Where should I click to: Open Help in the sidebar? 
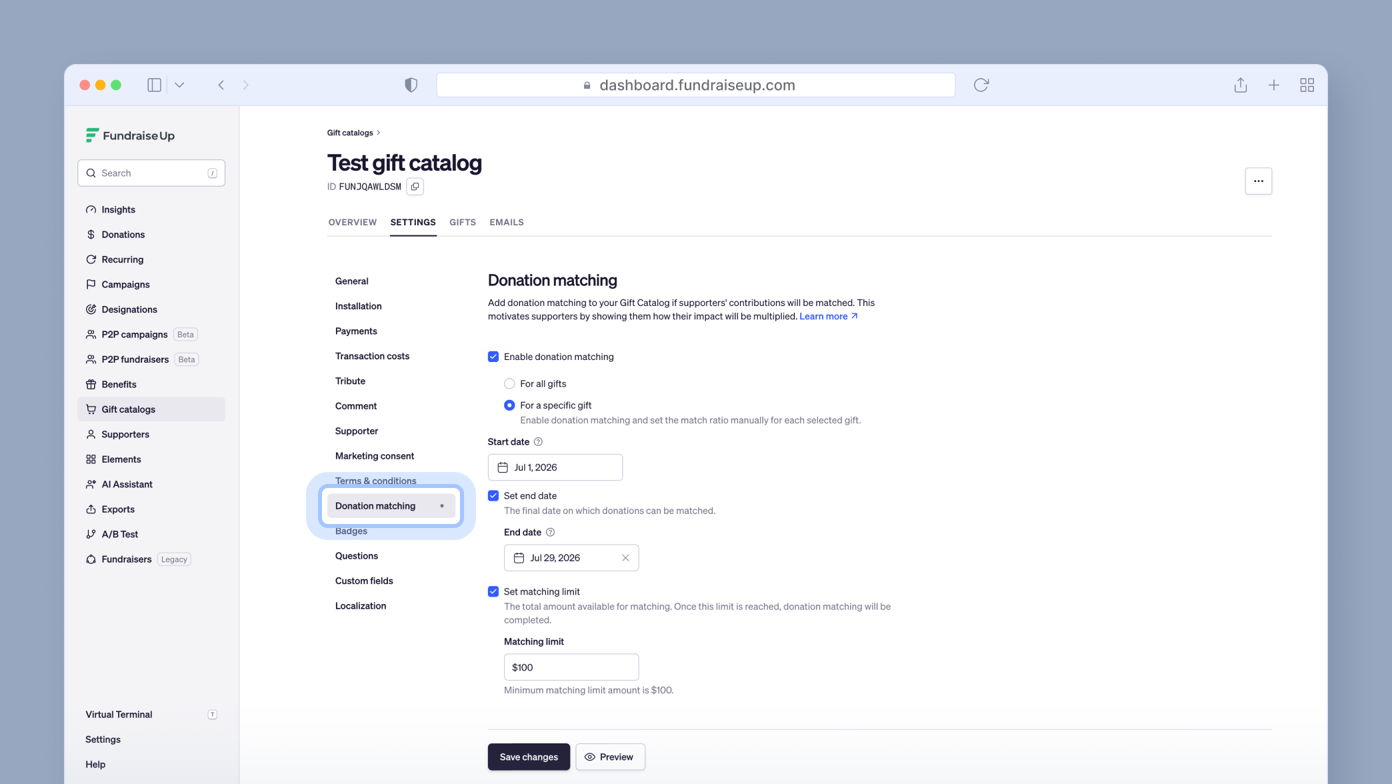[95, 764]
